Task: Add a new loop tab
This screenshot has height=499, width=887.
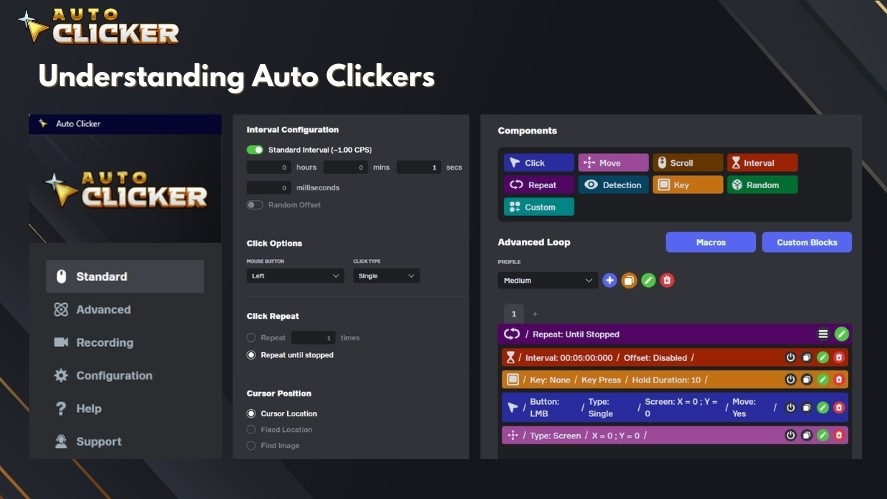Action: [x=535, y=314]
